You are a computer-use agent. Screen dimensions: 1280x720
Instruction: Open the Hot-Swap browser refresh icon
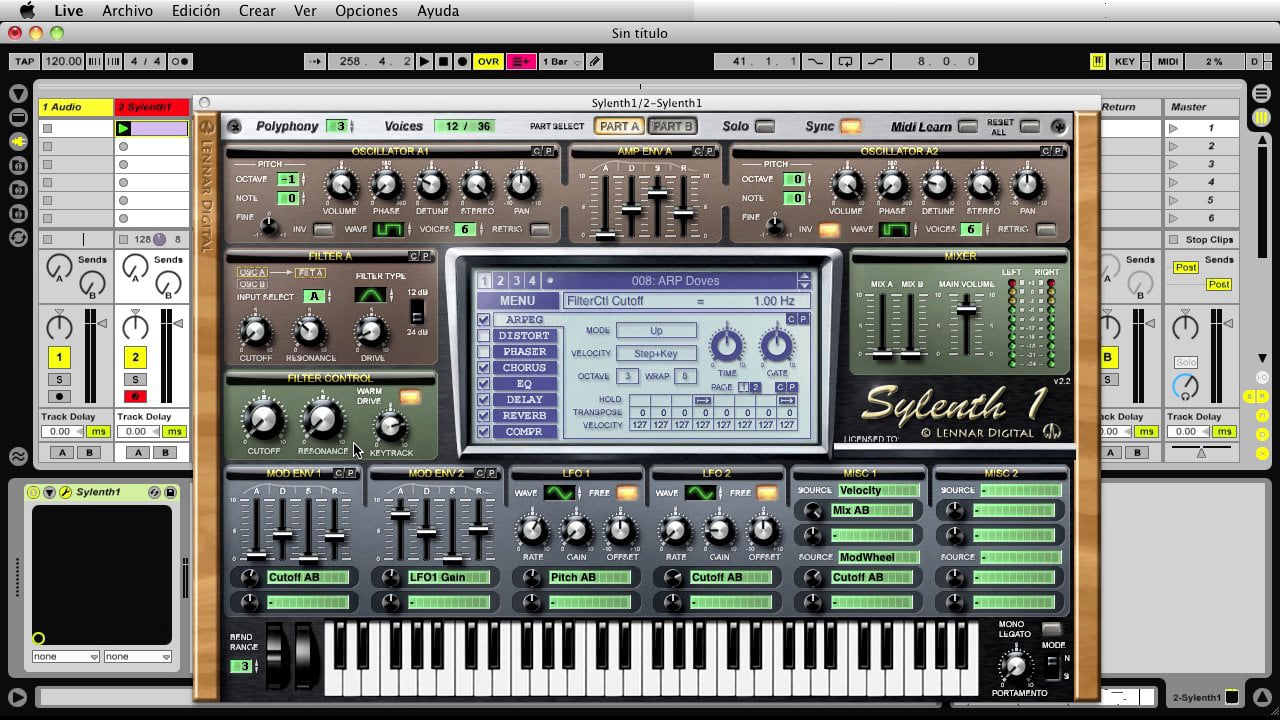19,238
